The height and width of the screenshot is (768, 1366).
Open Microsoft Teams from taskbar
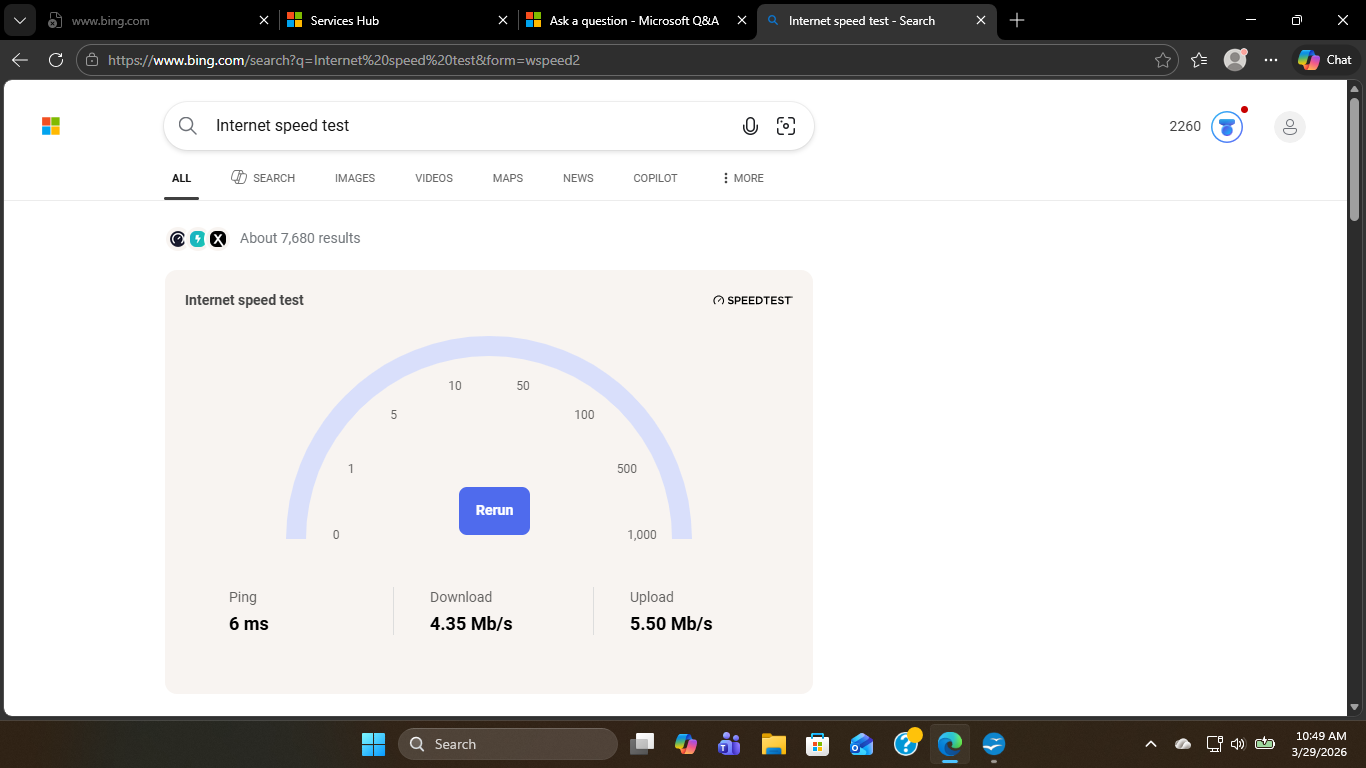click(729, 744)
